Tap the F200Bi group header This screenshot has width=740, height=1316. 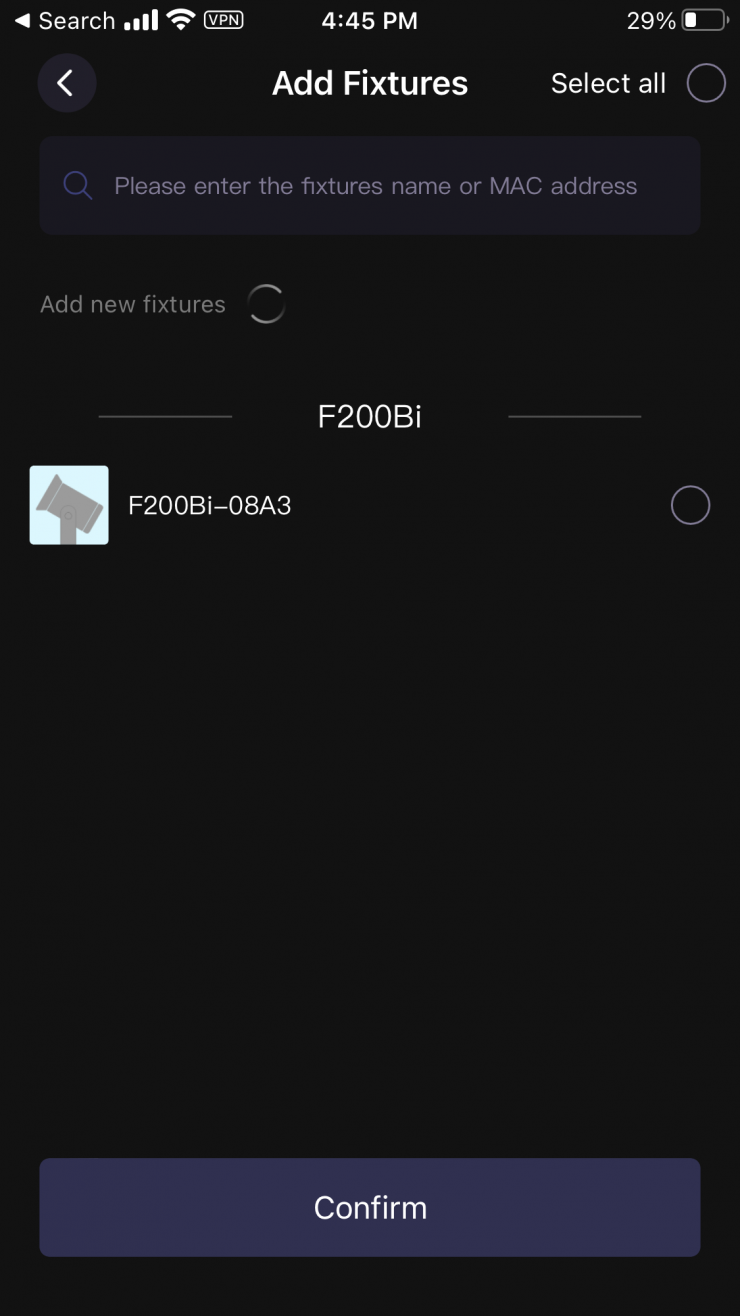(370, 416)
